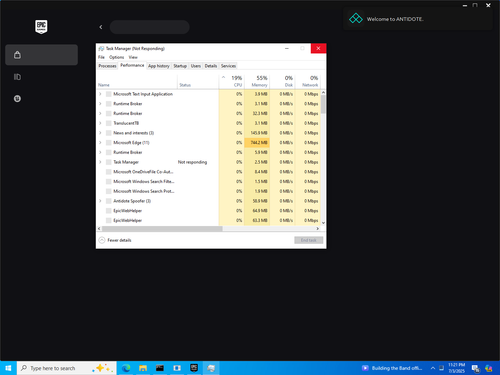Launch Microsoft Edge from the taskbar

126,368
